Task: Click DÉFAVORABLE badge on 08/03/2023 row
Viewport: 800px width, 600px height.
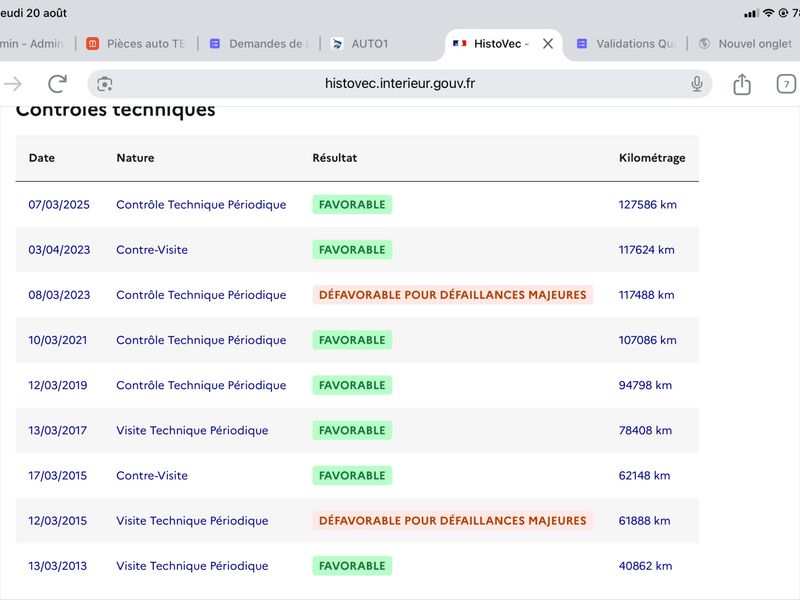Action: pyautogui.click(x=453, y=295)
